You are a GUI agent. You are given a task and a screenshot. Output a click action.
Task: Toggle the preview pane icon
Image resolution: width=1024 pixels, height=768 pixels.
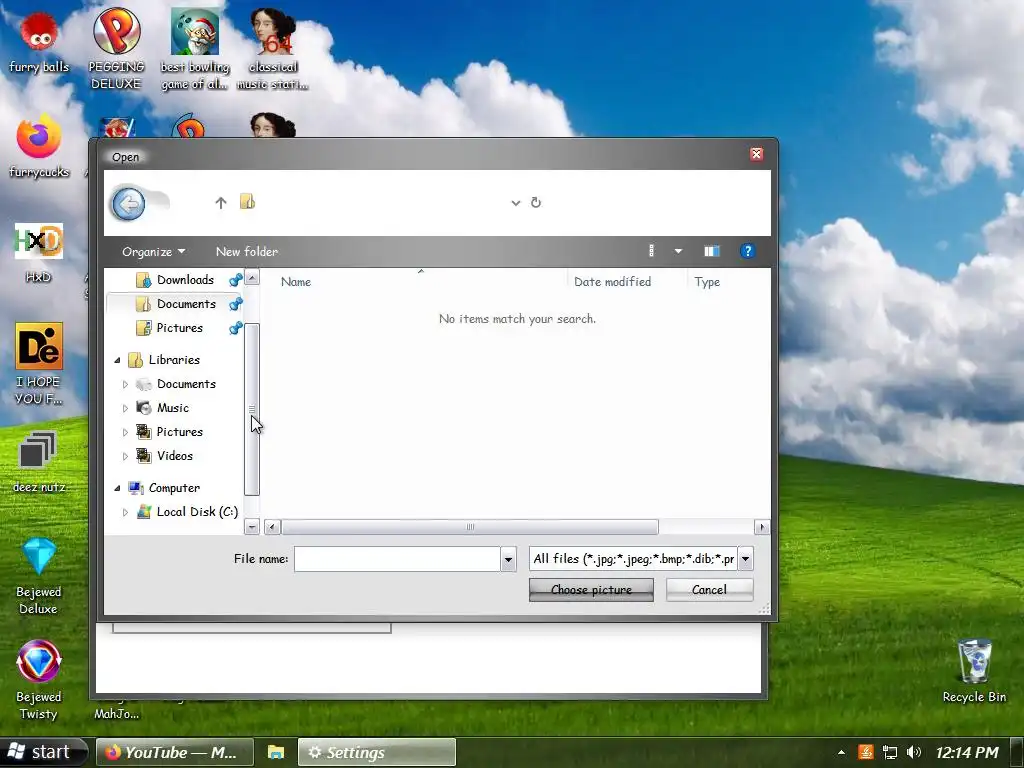tap(711, 251)
